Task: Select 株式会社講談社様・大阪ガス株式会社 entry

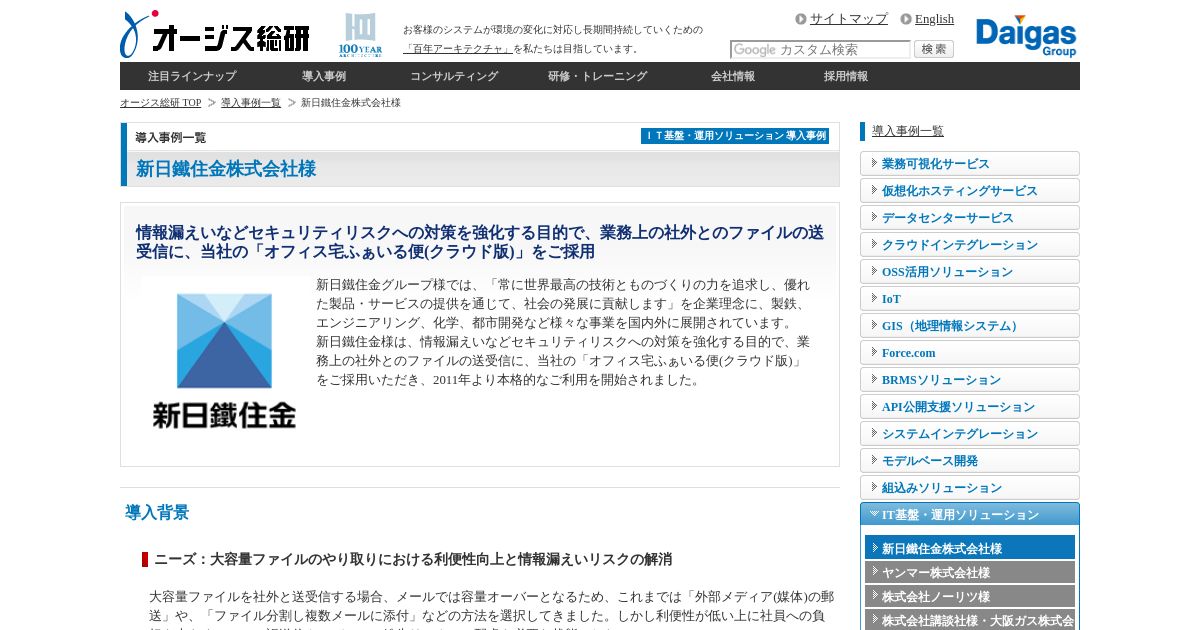Action: click(x=970, y=620)
